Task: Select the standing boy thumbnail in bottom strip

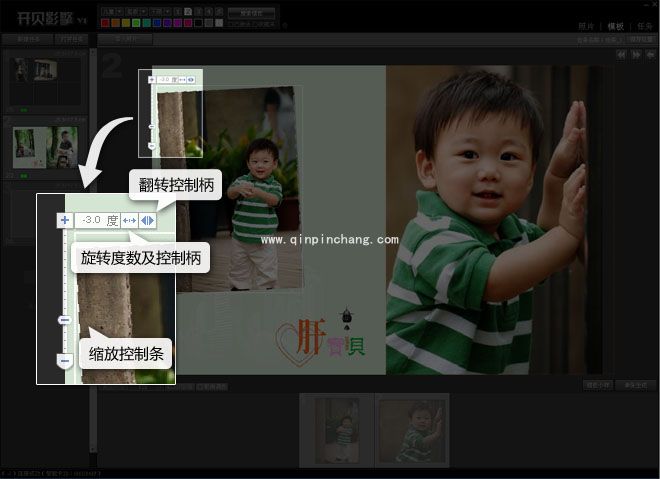Action: 337,430
